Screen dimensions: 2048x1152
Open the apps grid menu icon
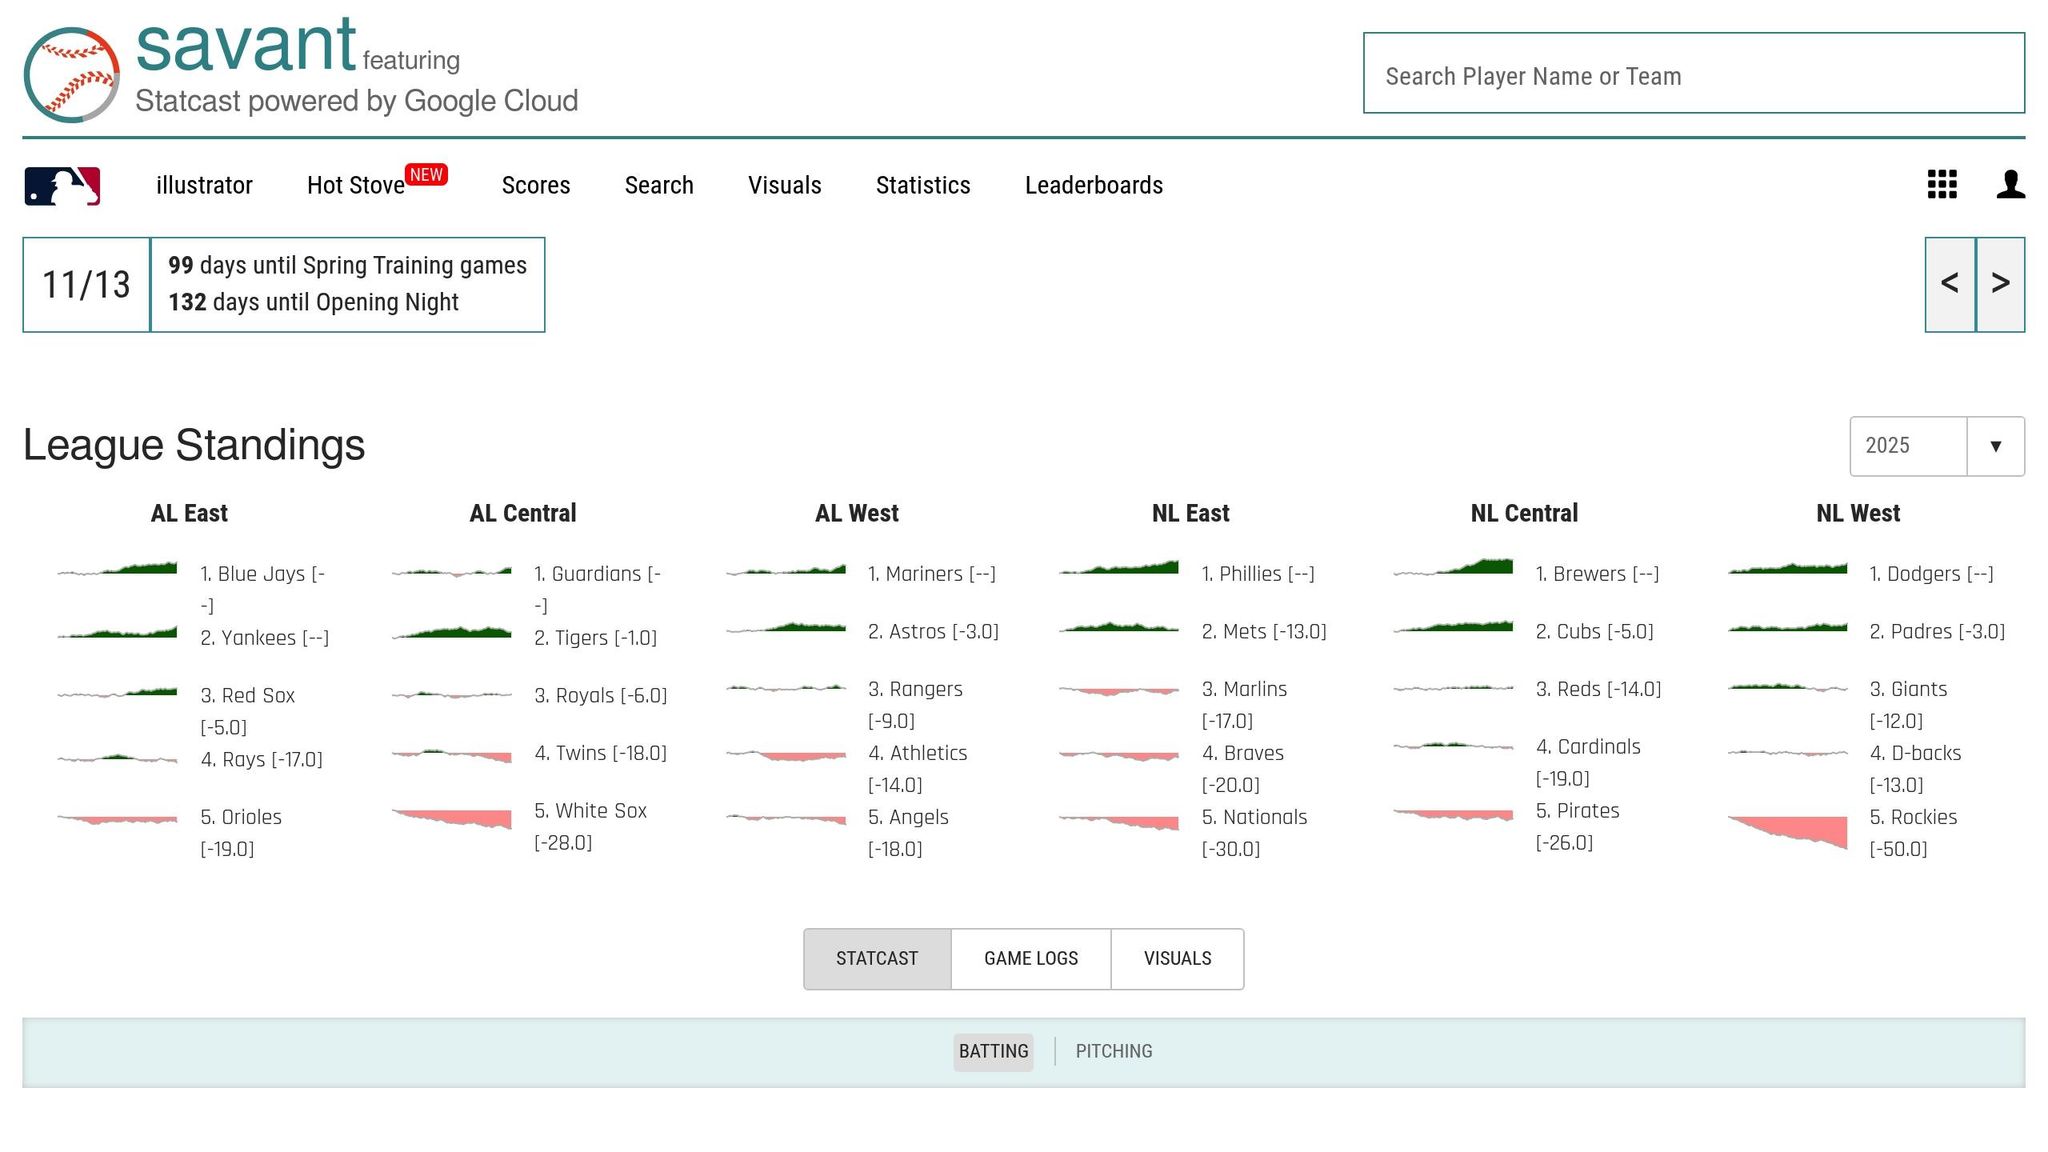click(x=1941, y=184)
